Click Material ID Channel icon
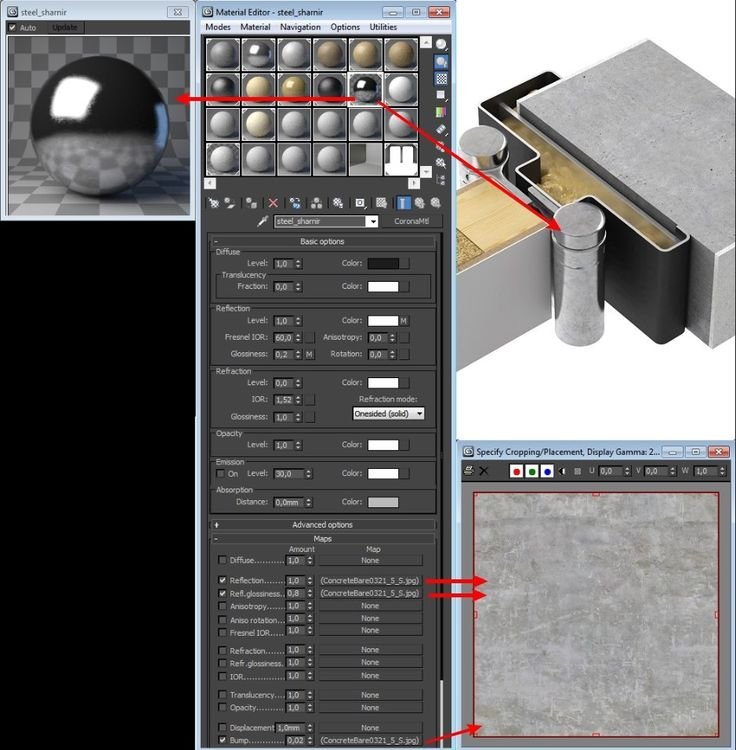This screenshot has height=750, width=736. point(360,203)
